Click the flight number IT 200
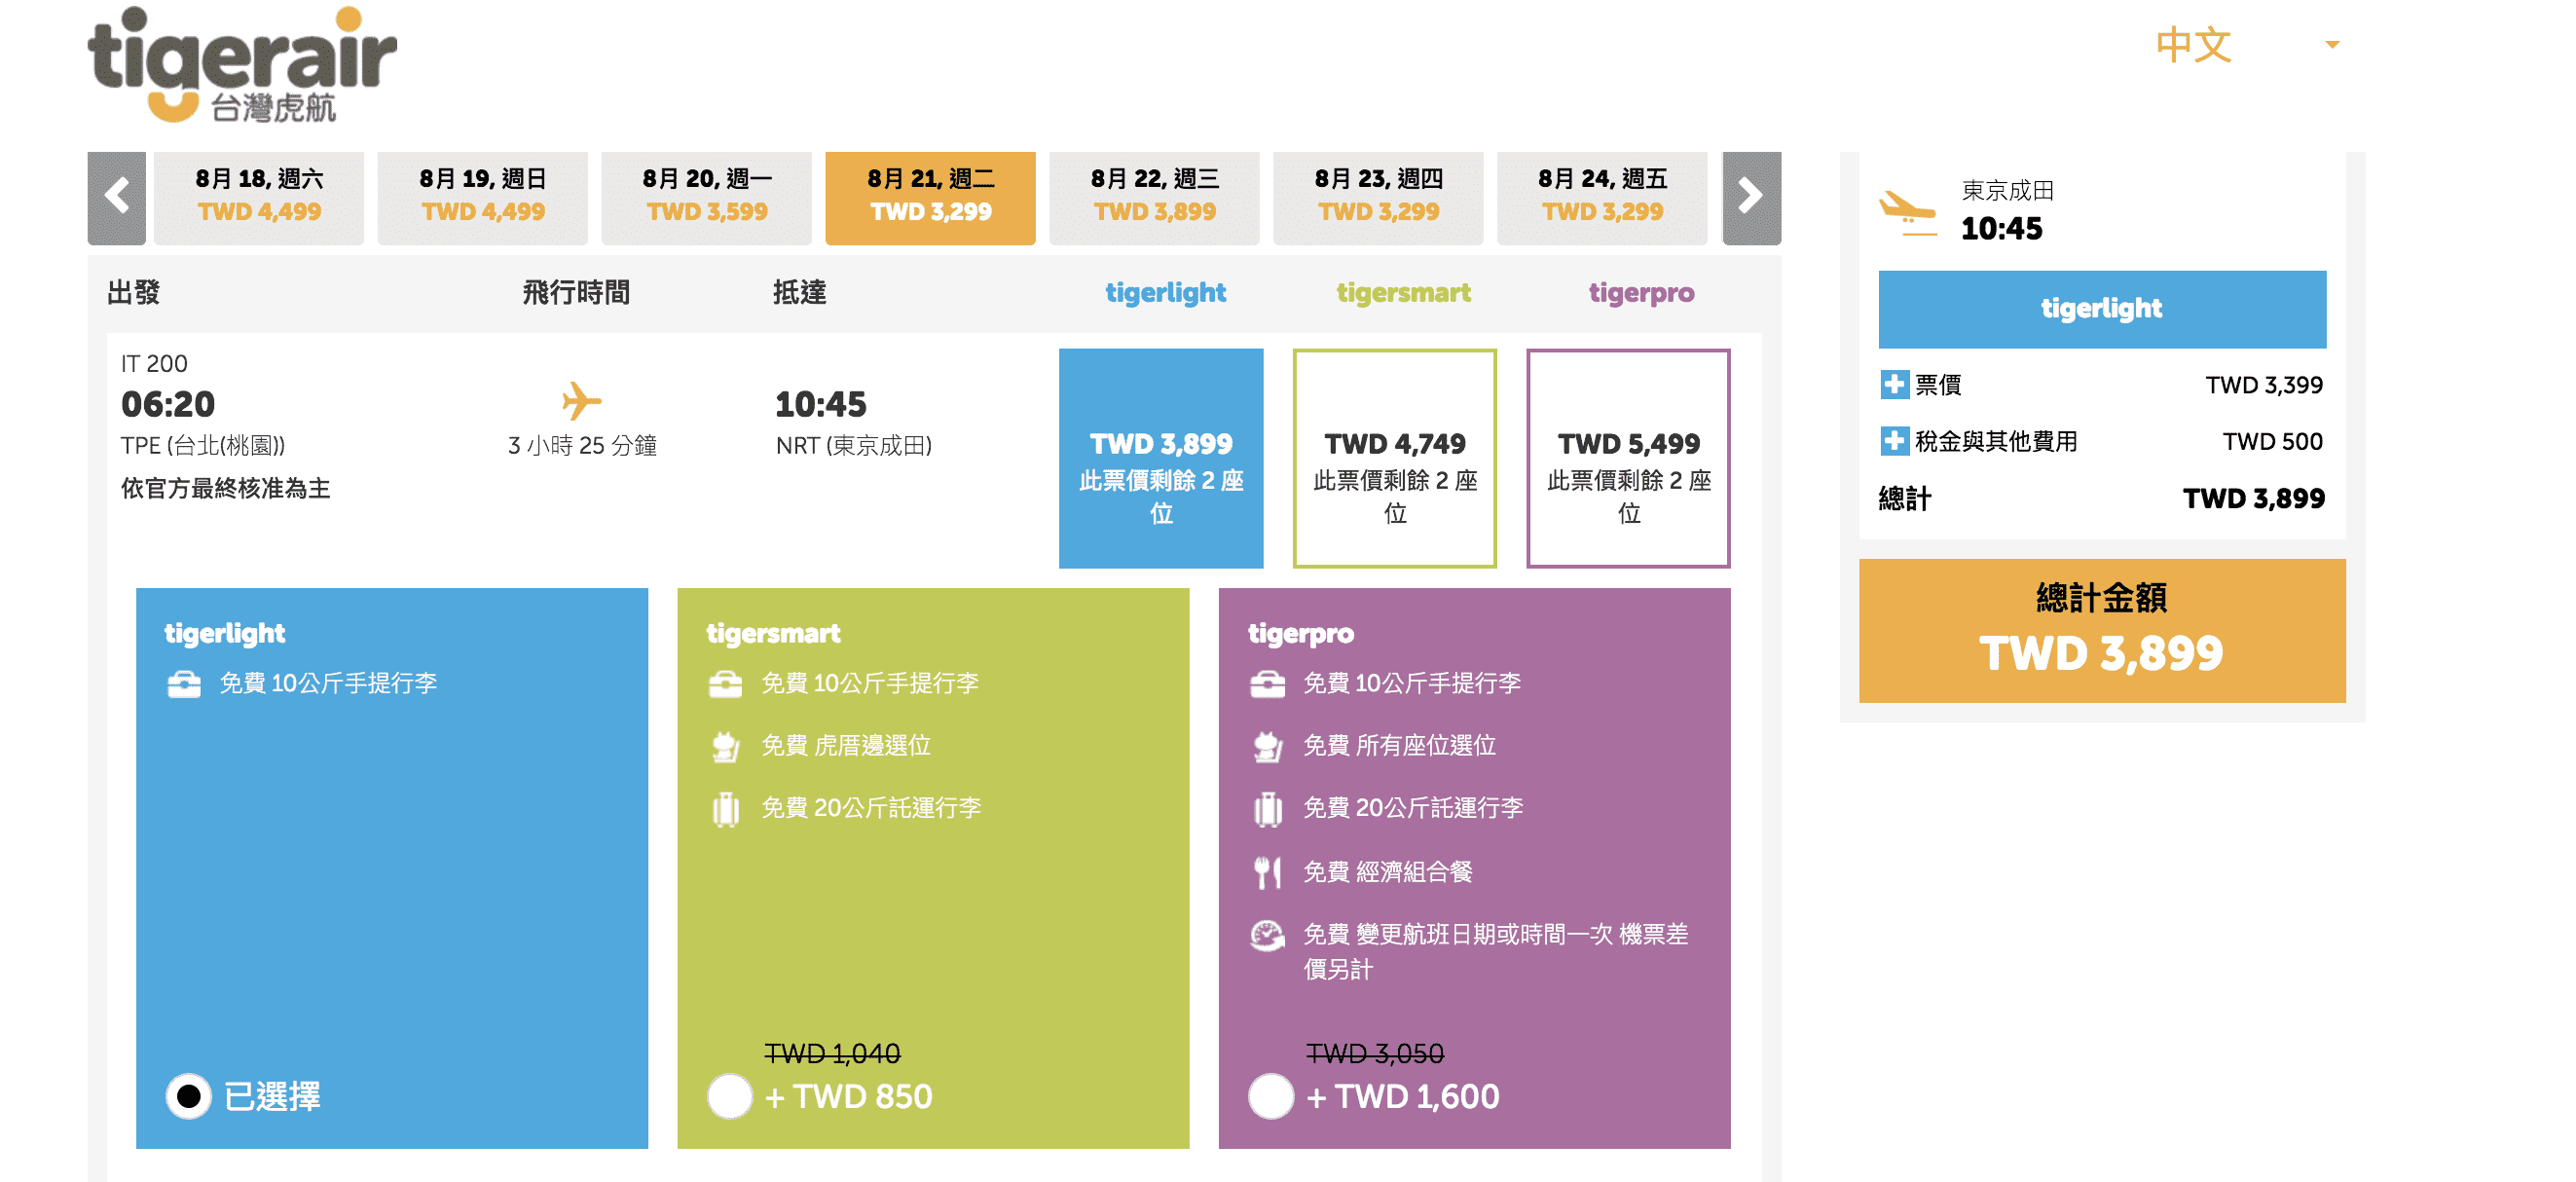This screenshot has height=1182, width=2576. 154,364
